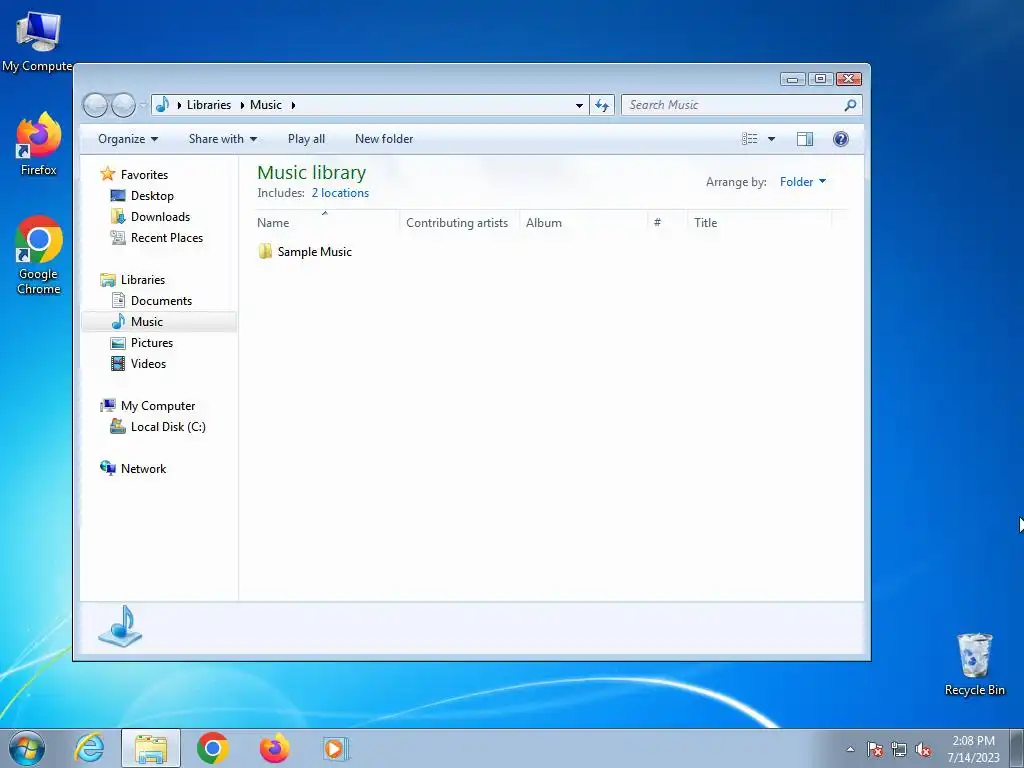
Task: Open the view options dropdown arrow
Action: [x=771, y=138]
